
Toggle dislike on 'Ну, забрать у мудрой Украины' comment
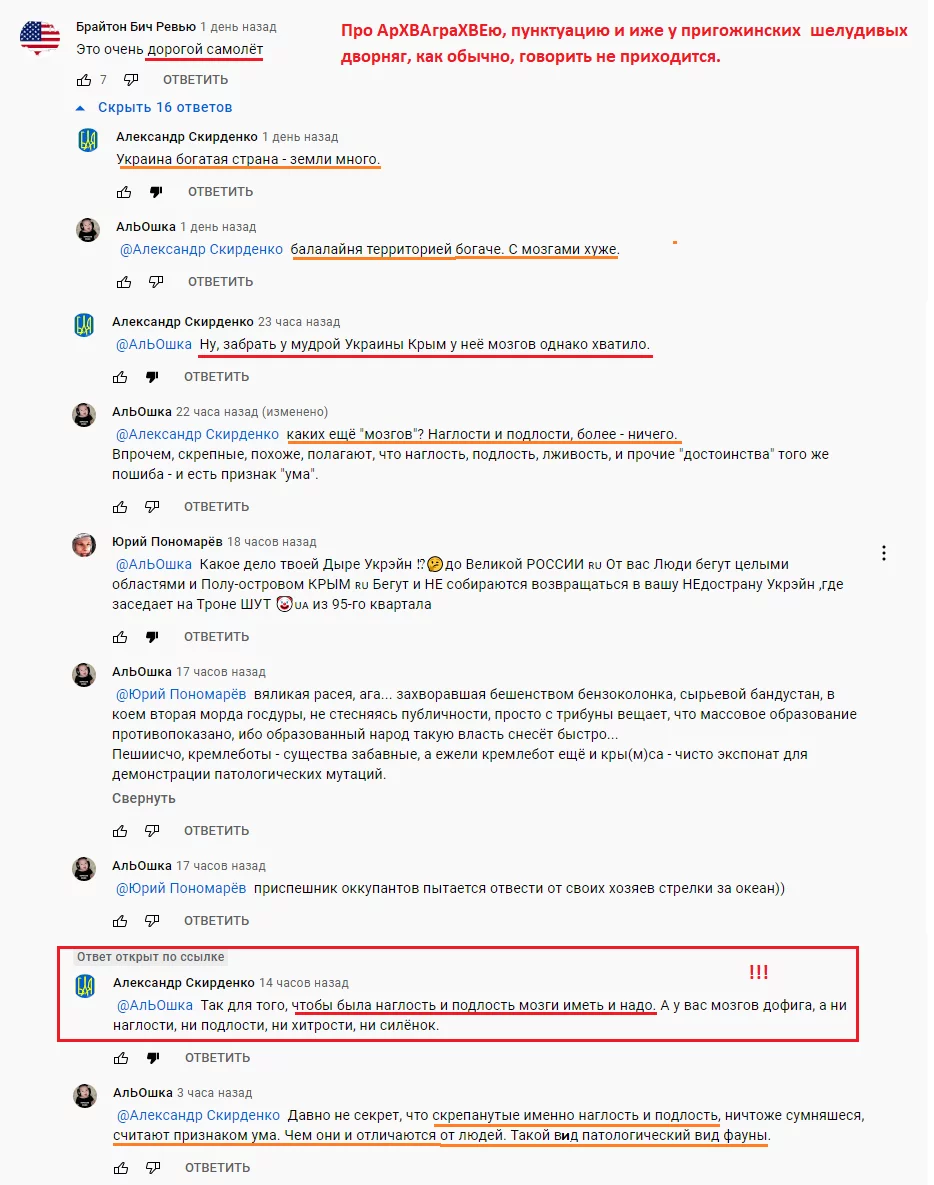pos(152,377)
